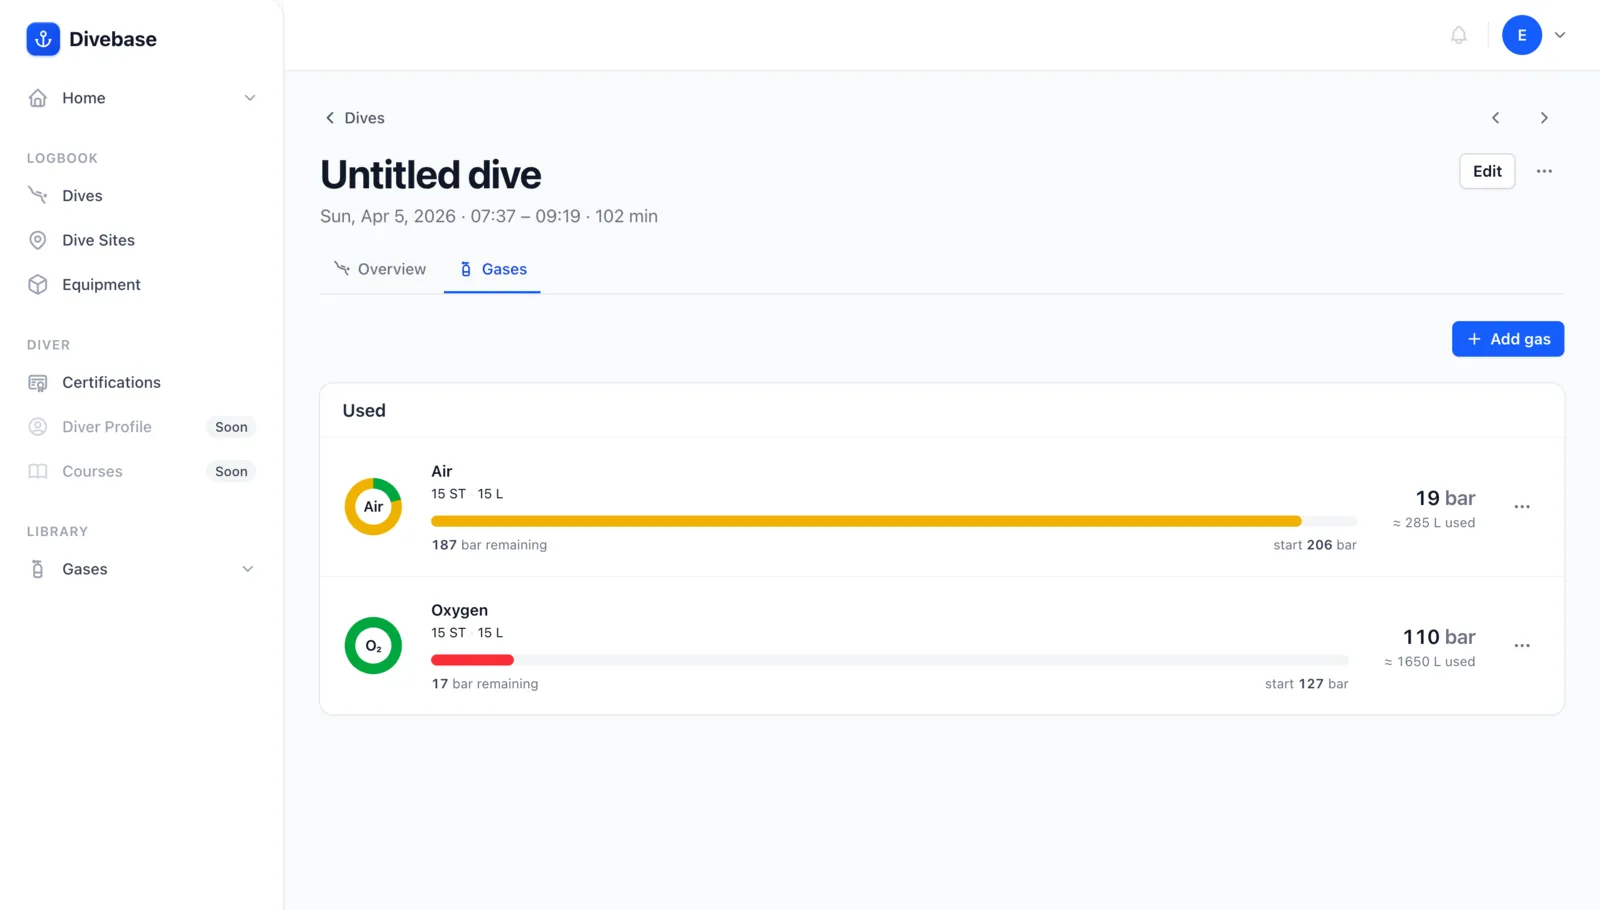Click the O₂ ring gas badge

point(373,646)
